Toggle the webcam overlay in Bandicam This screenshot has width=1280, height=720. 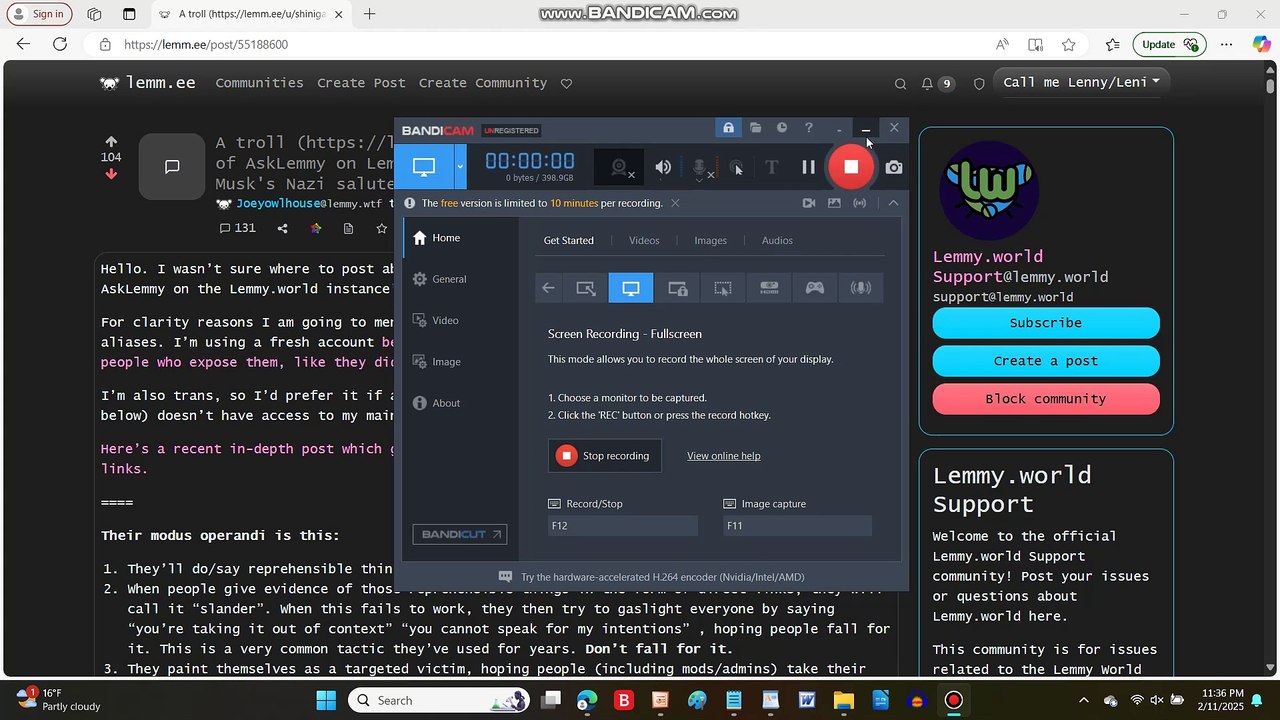[620, 168]
